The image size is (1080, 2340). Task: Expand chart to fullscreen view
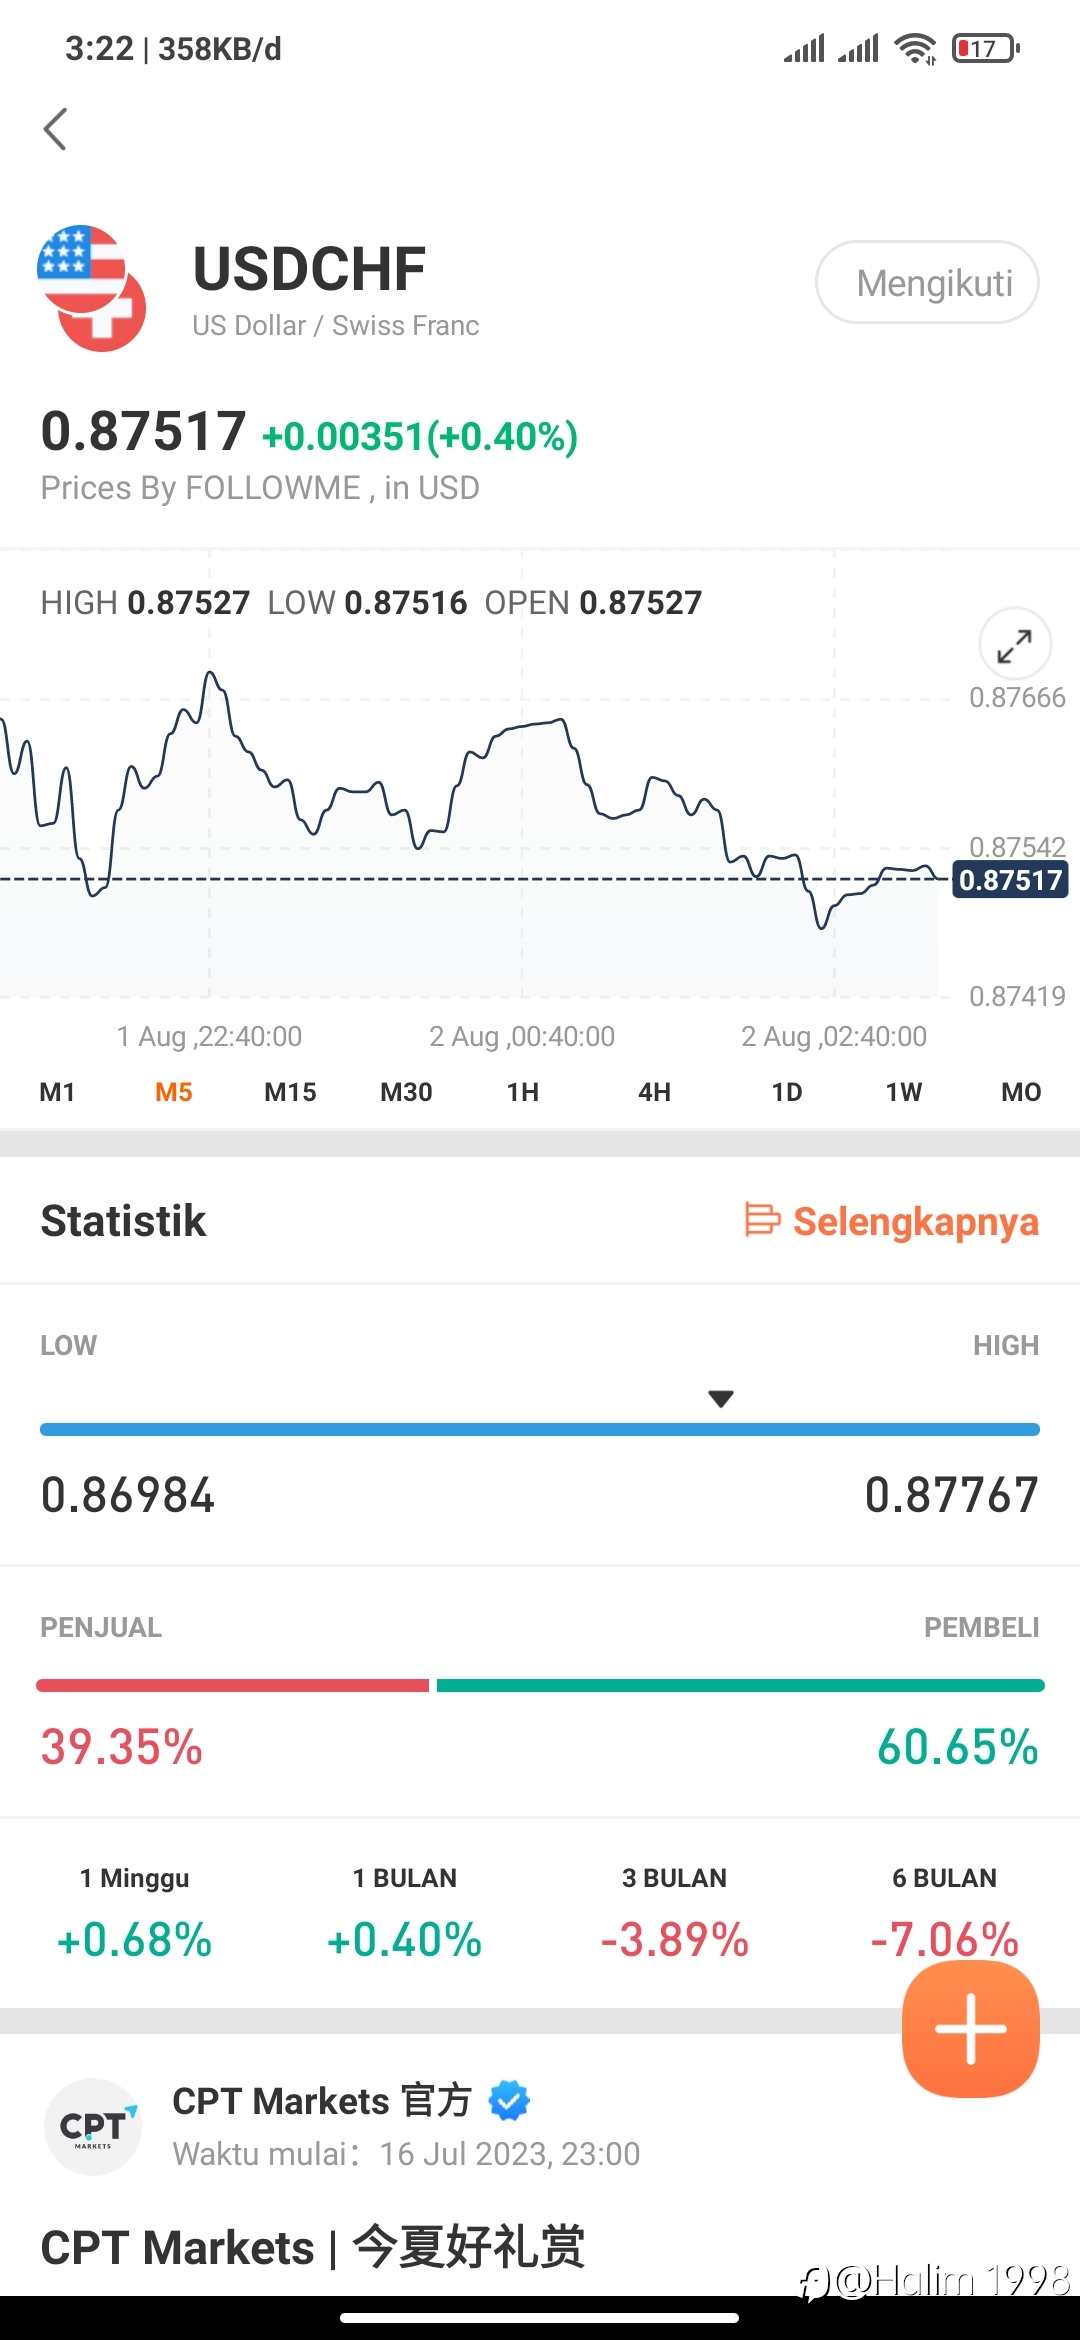point(1014,645)
